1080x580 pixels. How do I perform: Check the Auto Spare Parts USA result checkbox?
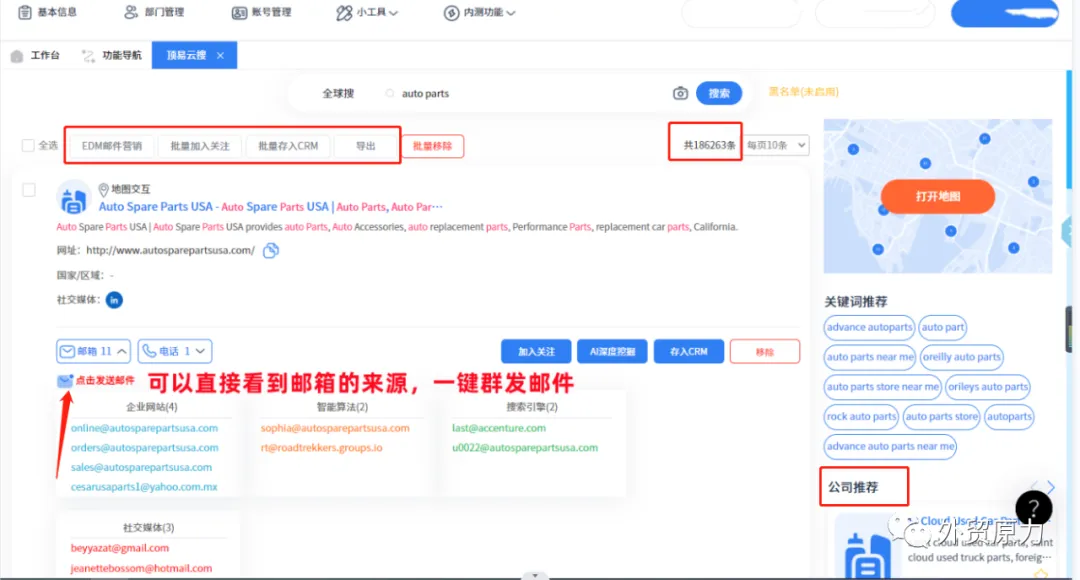[x=29, y=189]
